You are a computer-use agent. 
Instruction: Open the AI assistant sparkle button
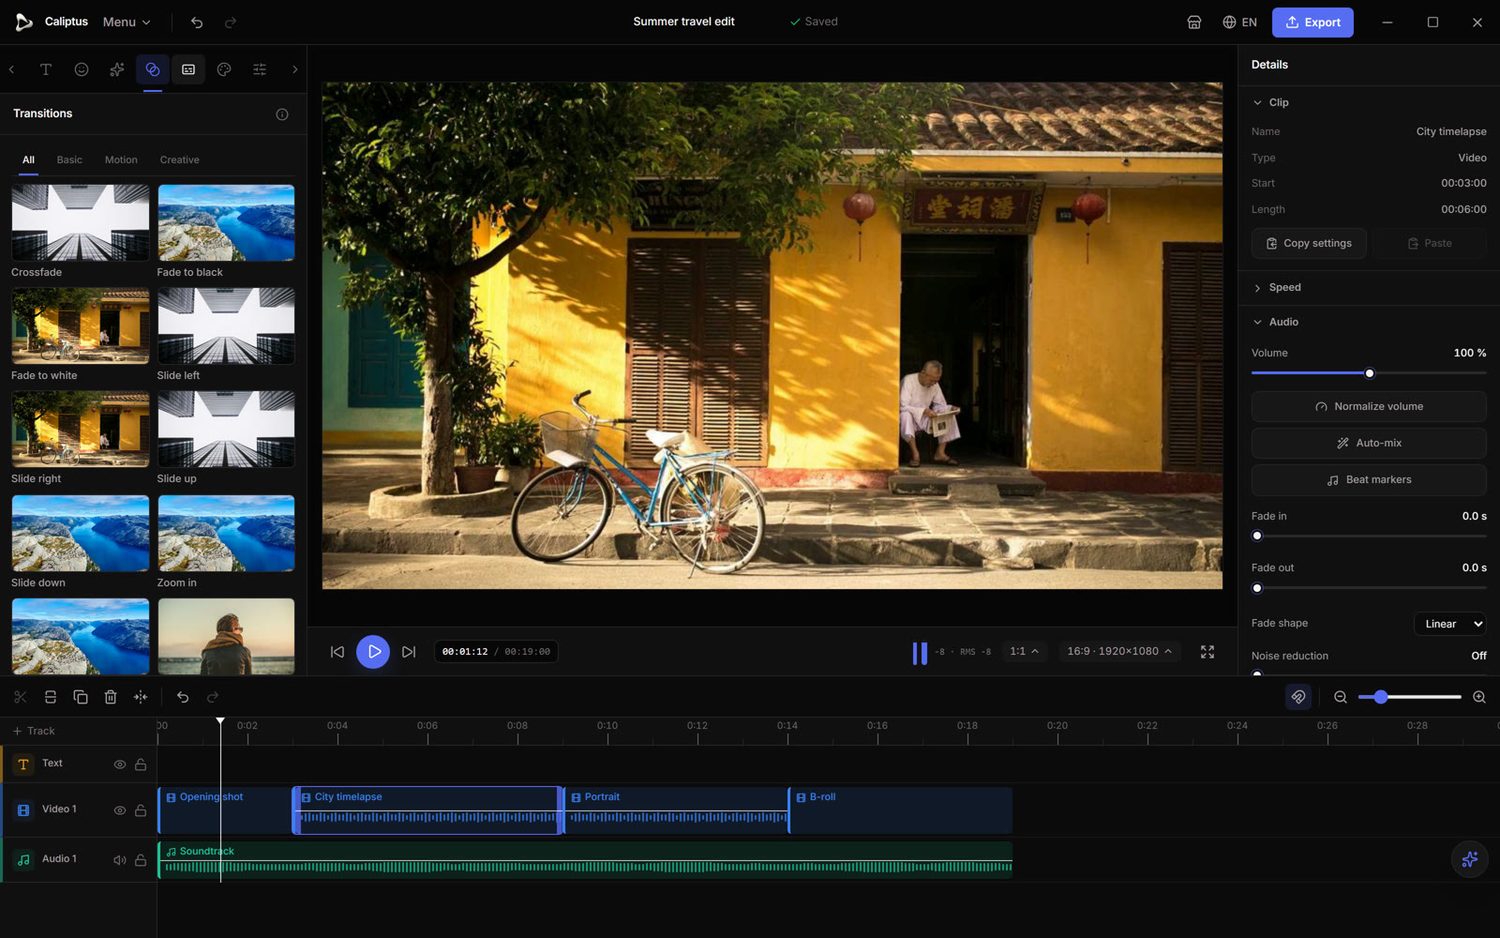point(1469,859)
